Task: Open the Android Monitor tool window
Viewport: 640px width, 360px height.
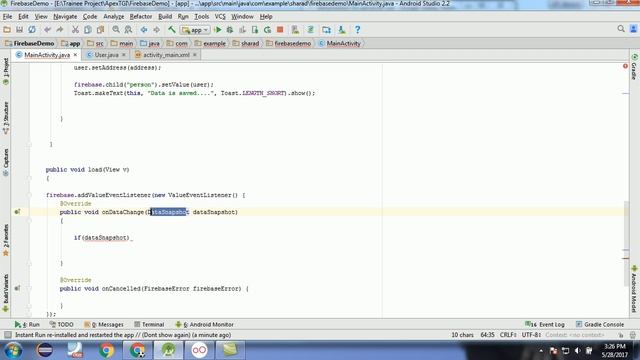Action: click(x=204, y=324)
